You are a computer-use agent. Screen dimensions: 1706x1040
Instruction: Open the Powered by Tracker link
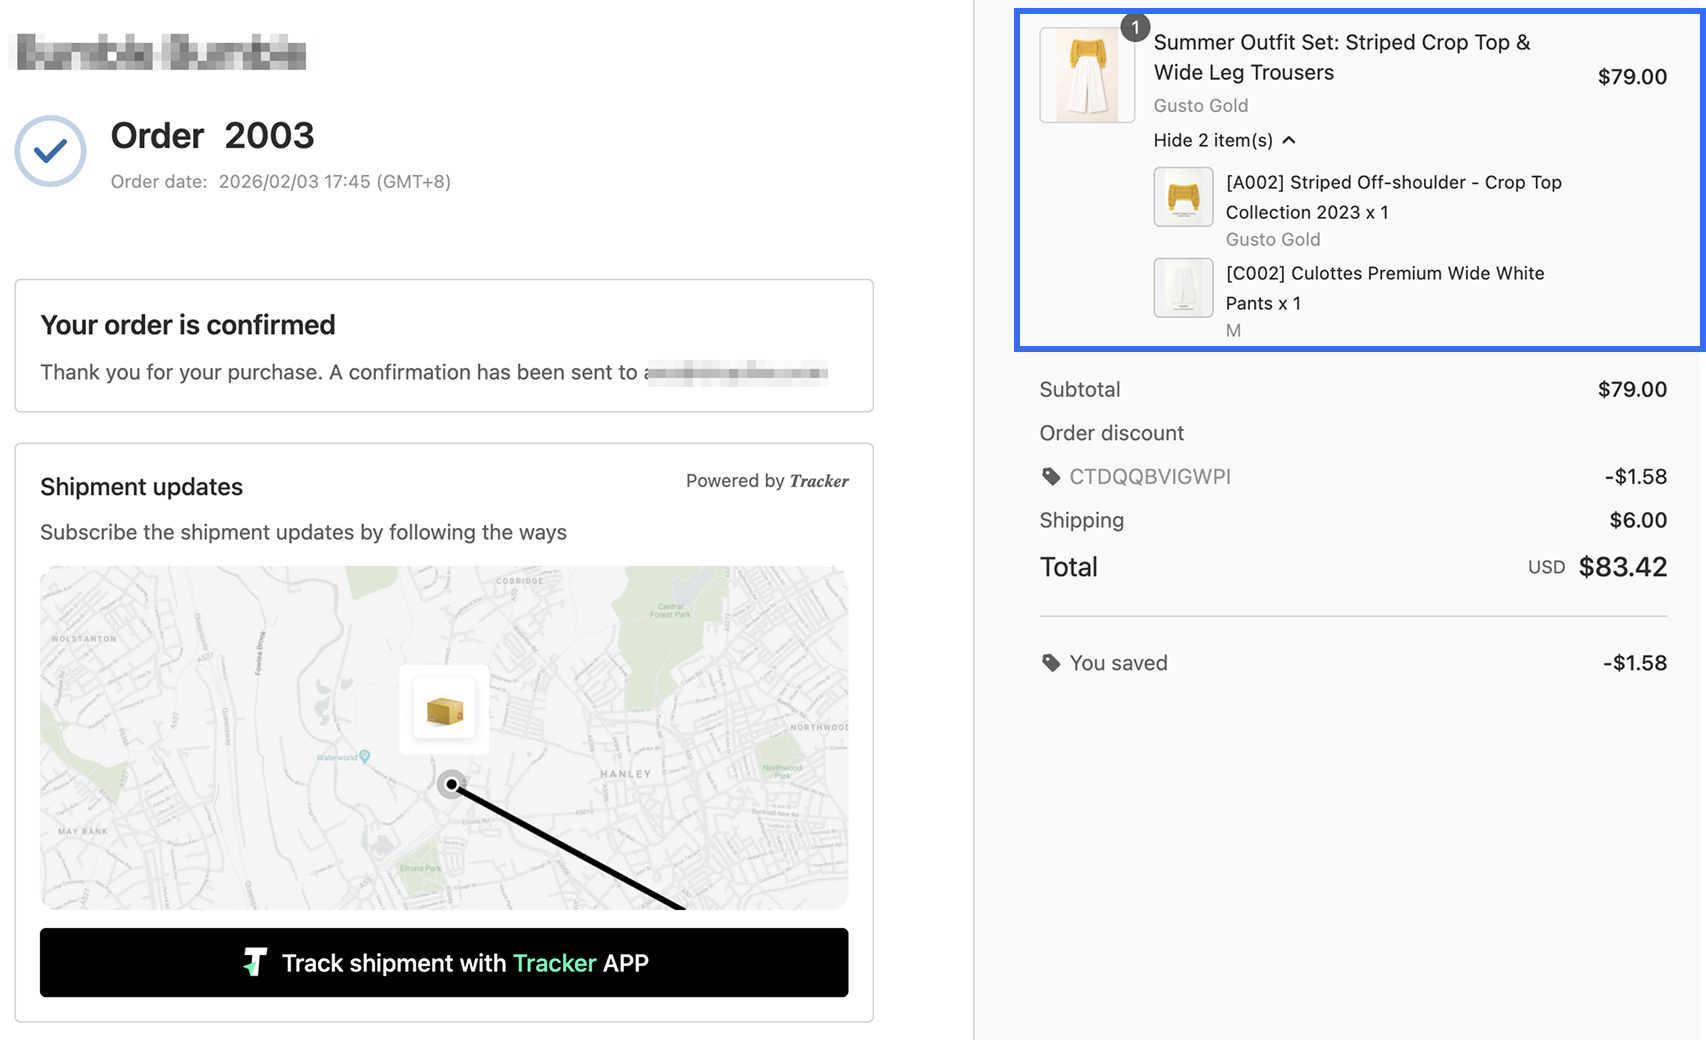[x=767, y=481]
